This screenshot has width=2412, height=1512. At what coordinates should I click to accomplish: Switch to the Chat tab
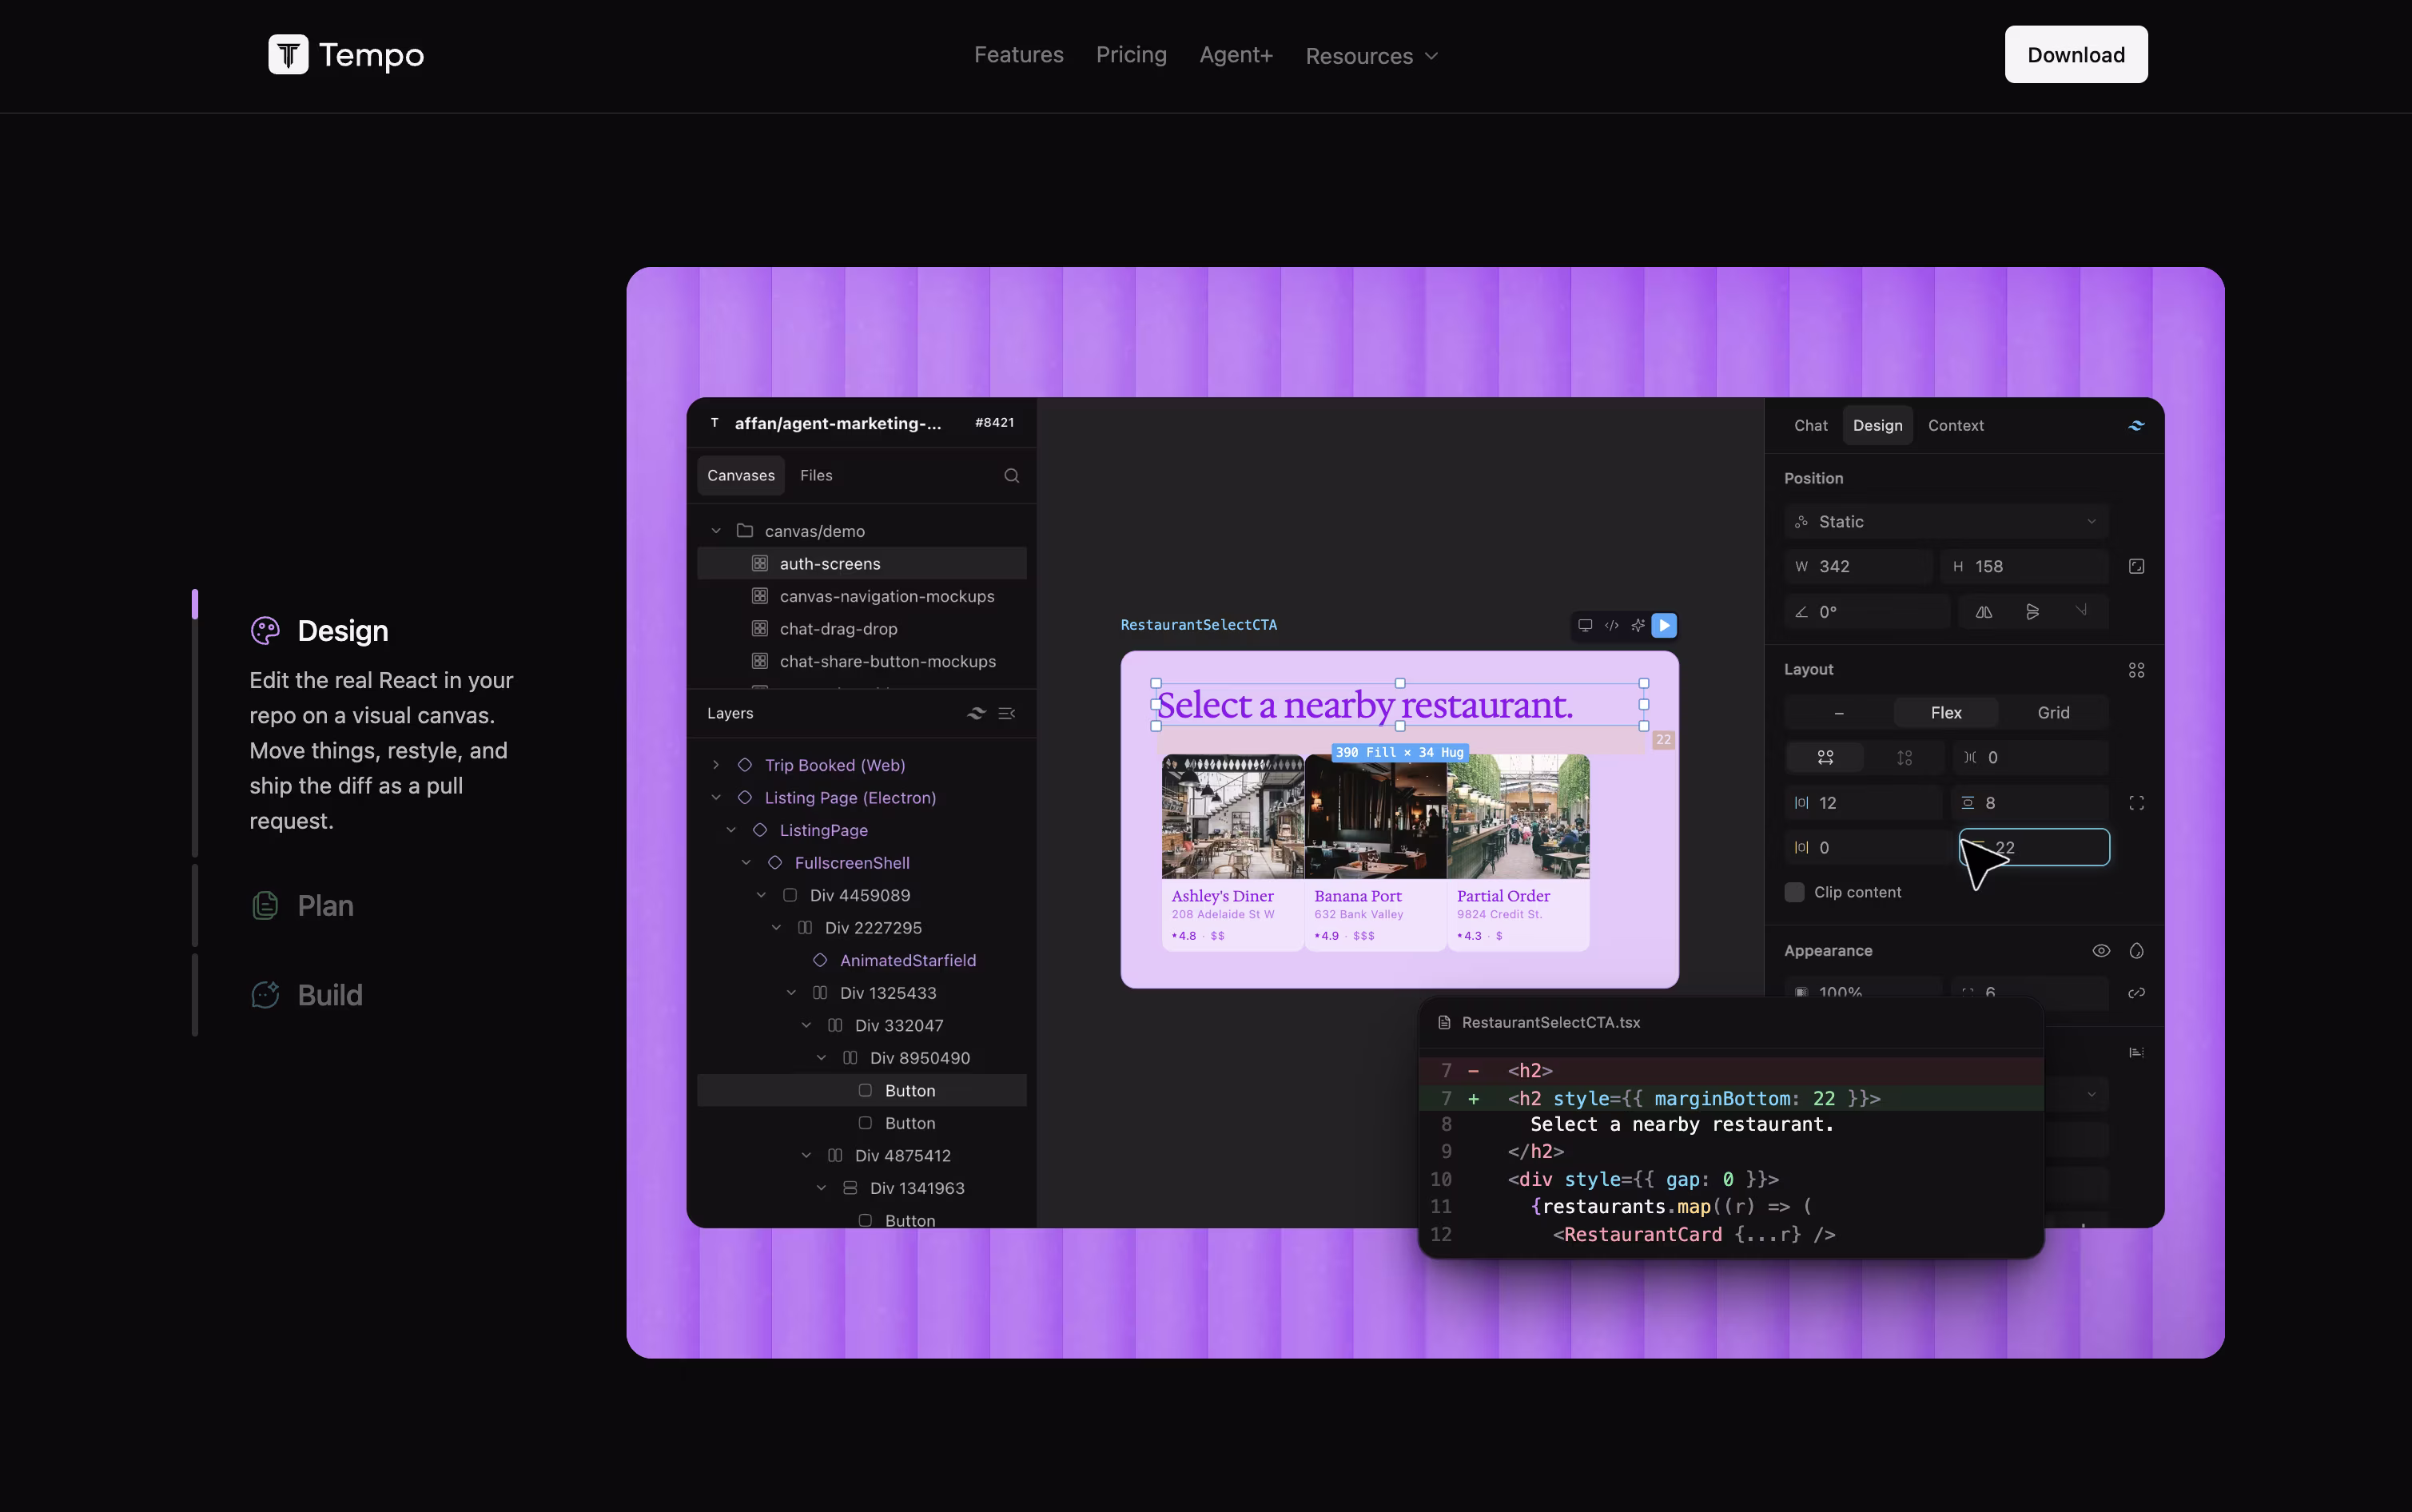(x=1810, y=425)
